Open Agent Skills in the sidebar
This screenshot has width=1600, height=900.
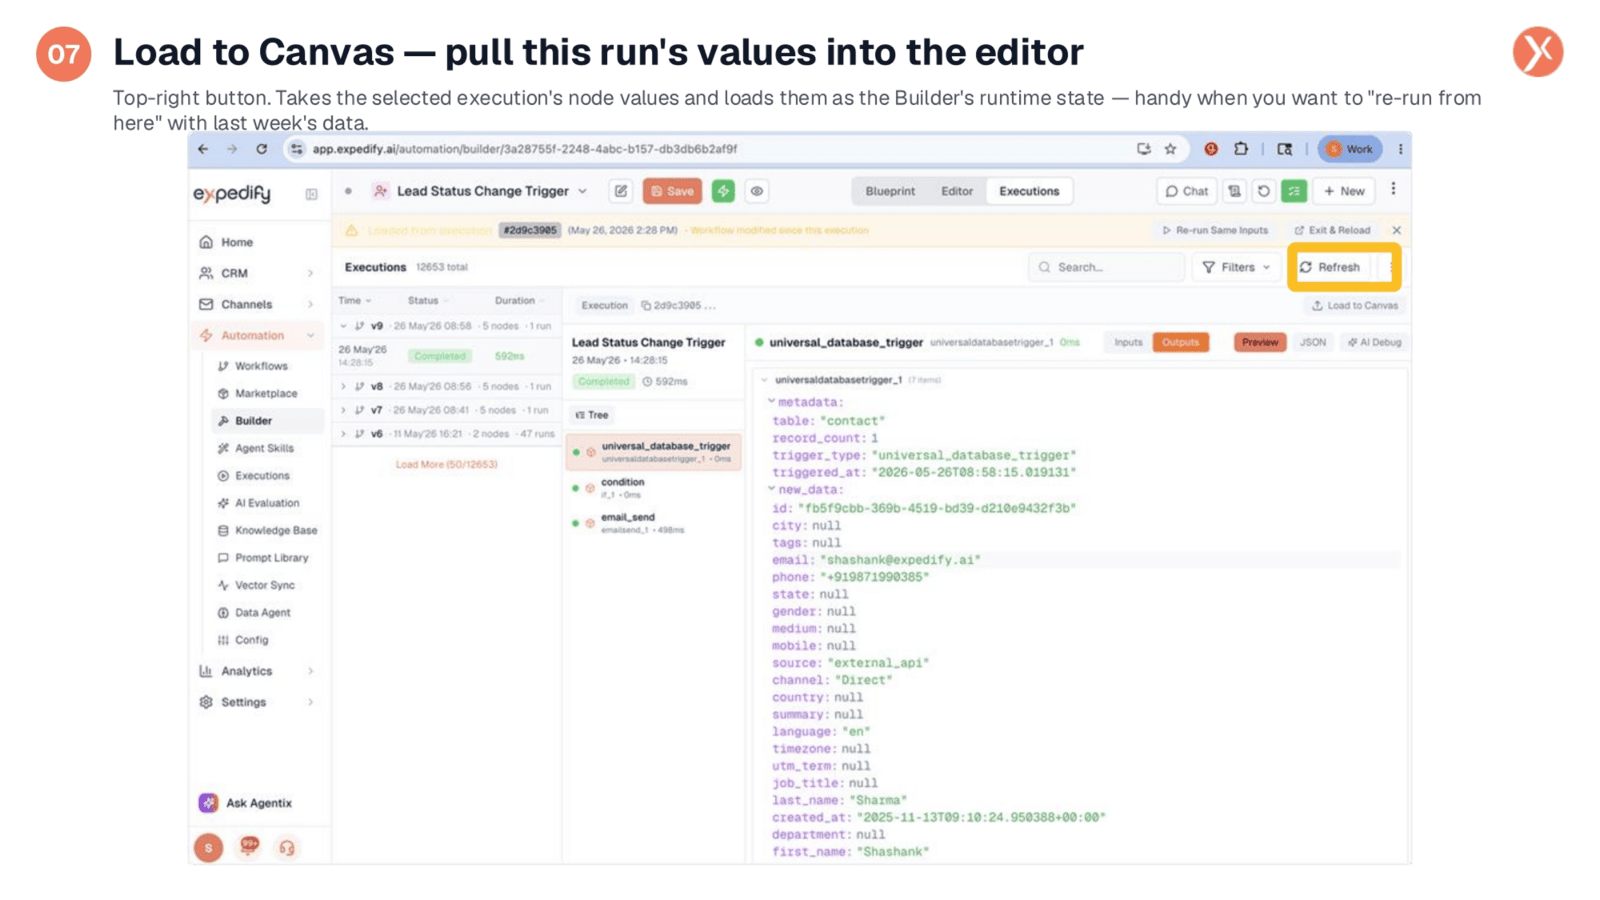tap(264, 448)
